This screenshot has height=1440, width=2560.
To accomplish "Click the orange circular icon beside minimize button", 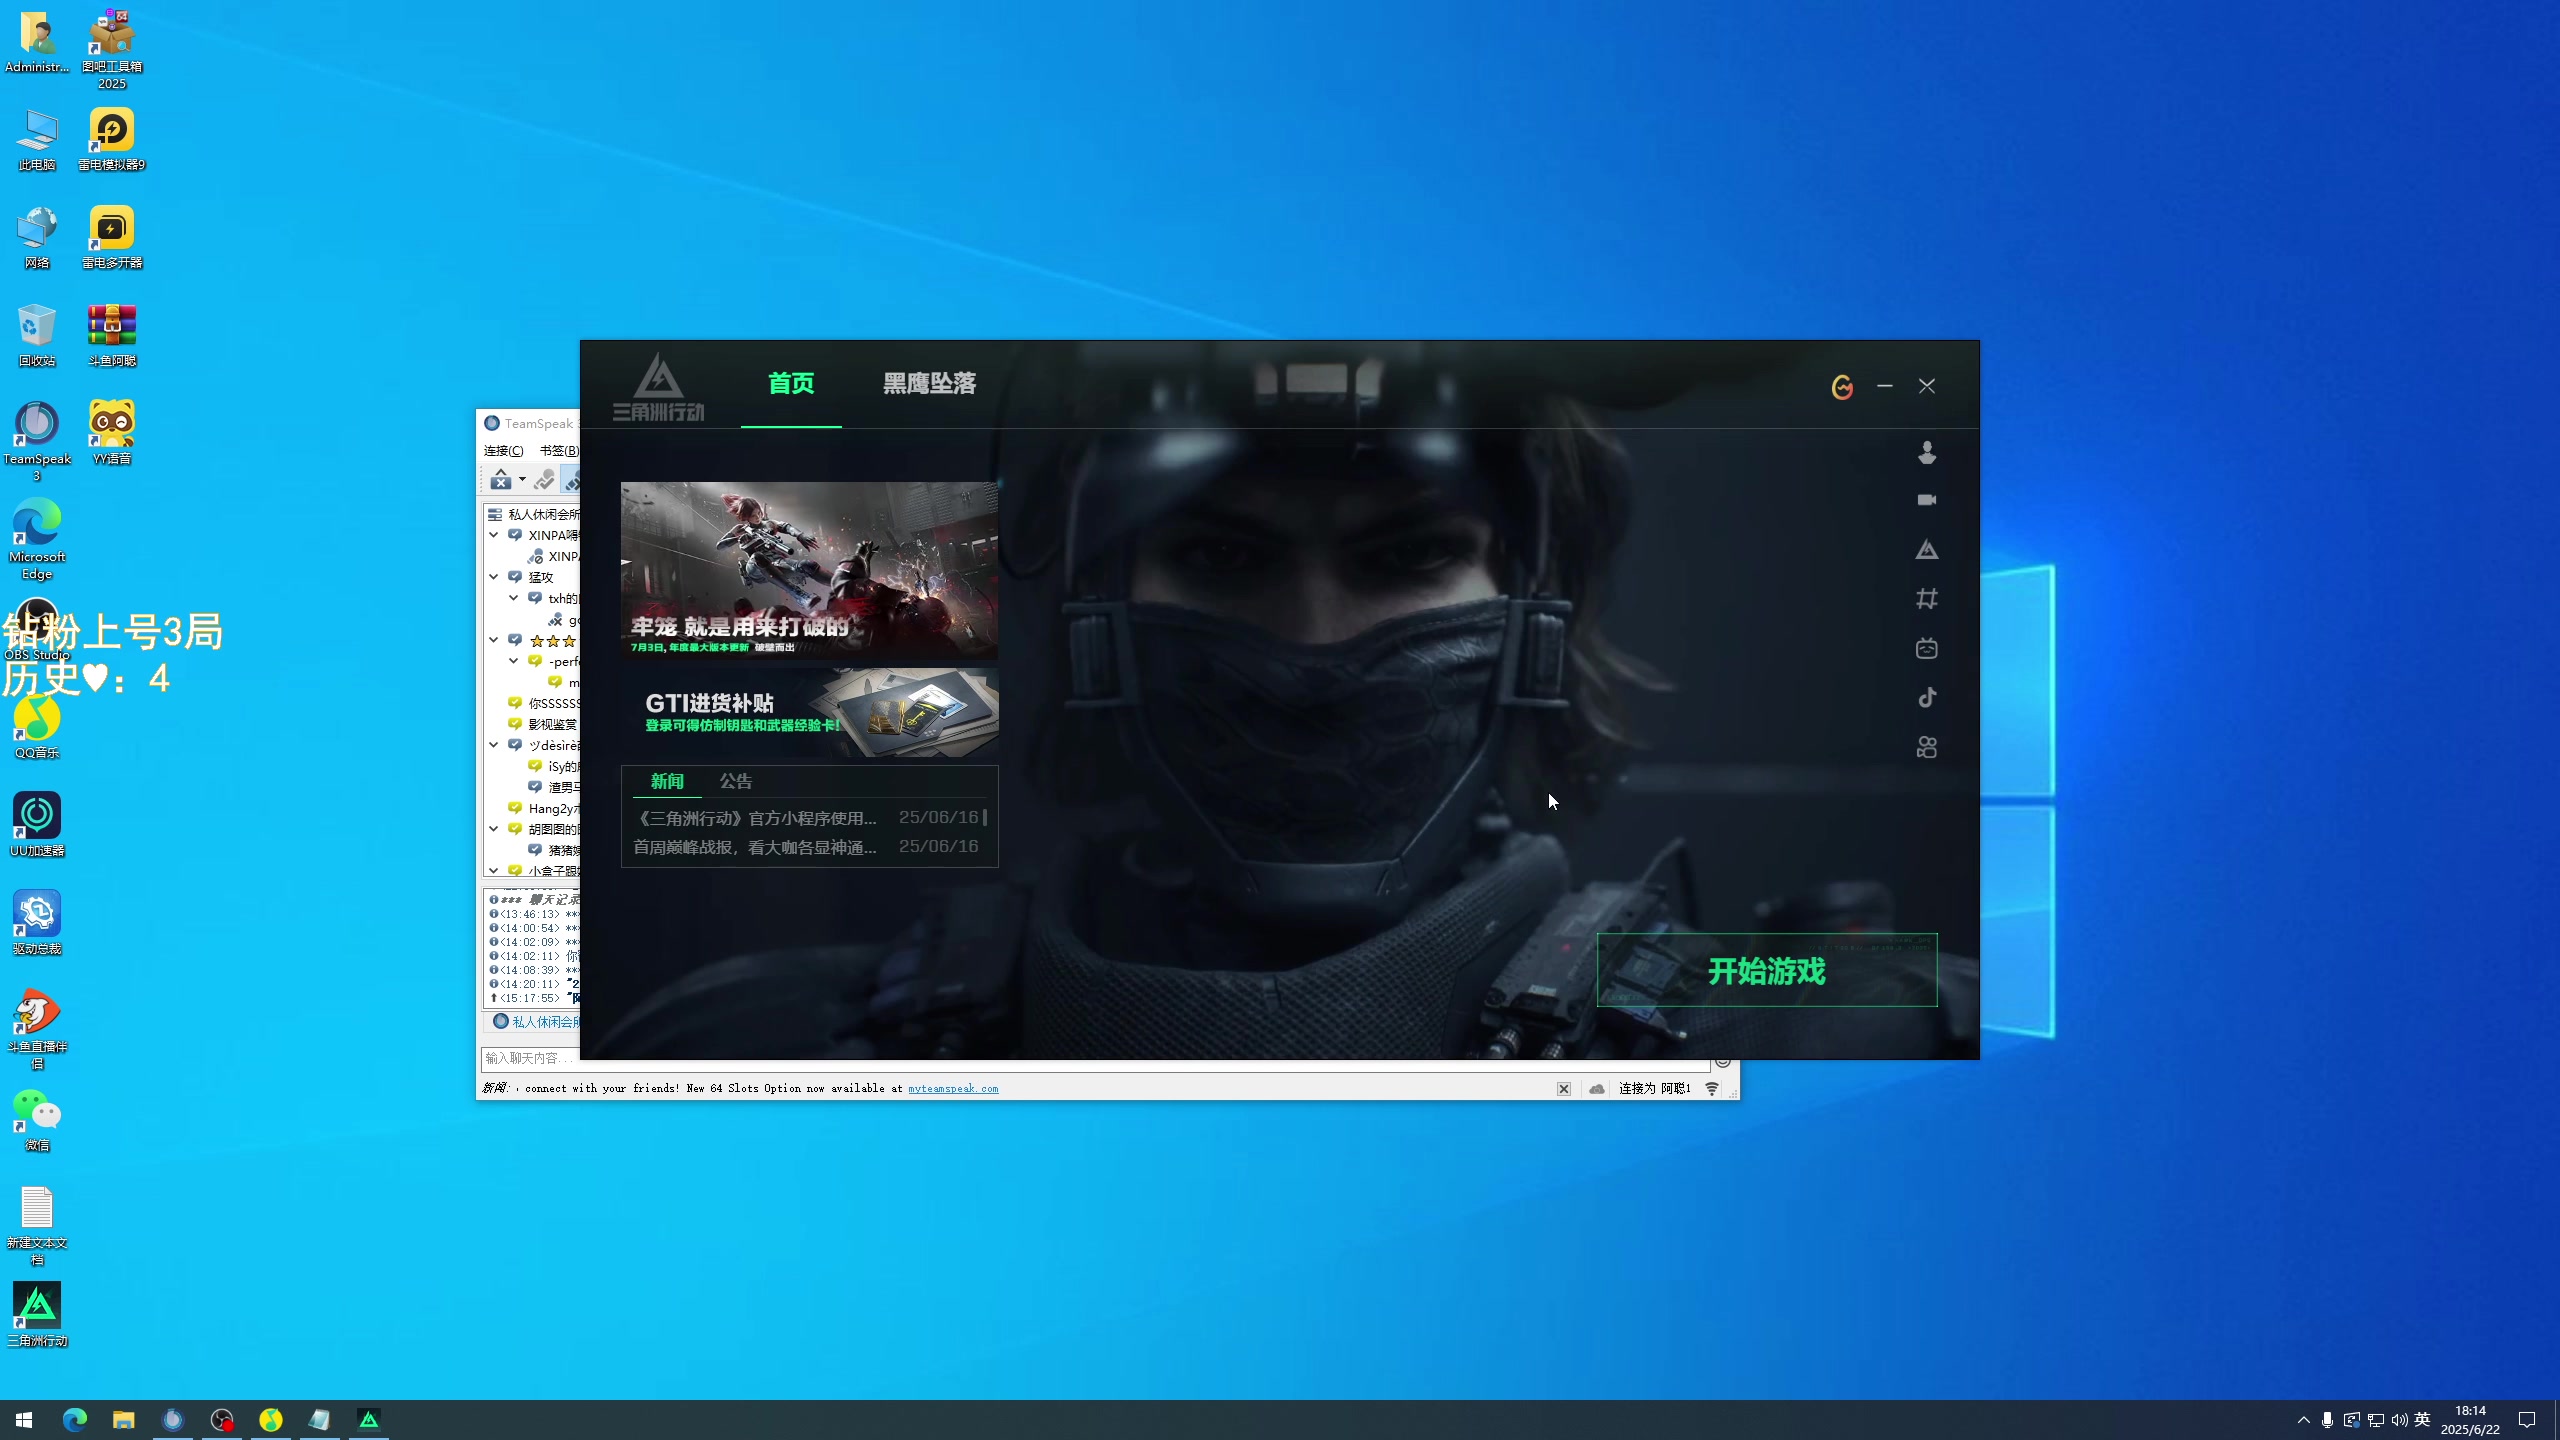I will pyautogui.click(x=1842, y=386).
